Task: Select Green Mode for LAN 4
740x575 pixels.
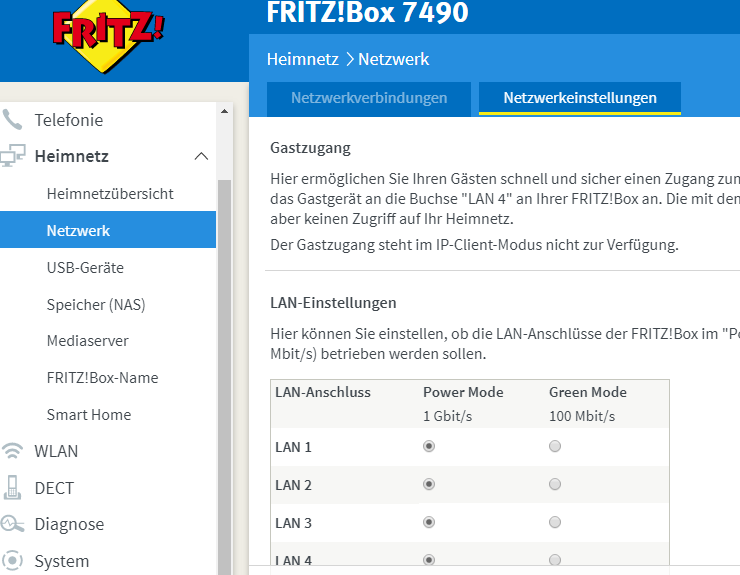Action: (555, 560)
